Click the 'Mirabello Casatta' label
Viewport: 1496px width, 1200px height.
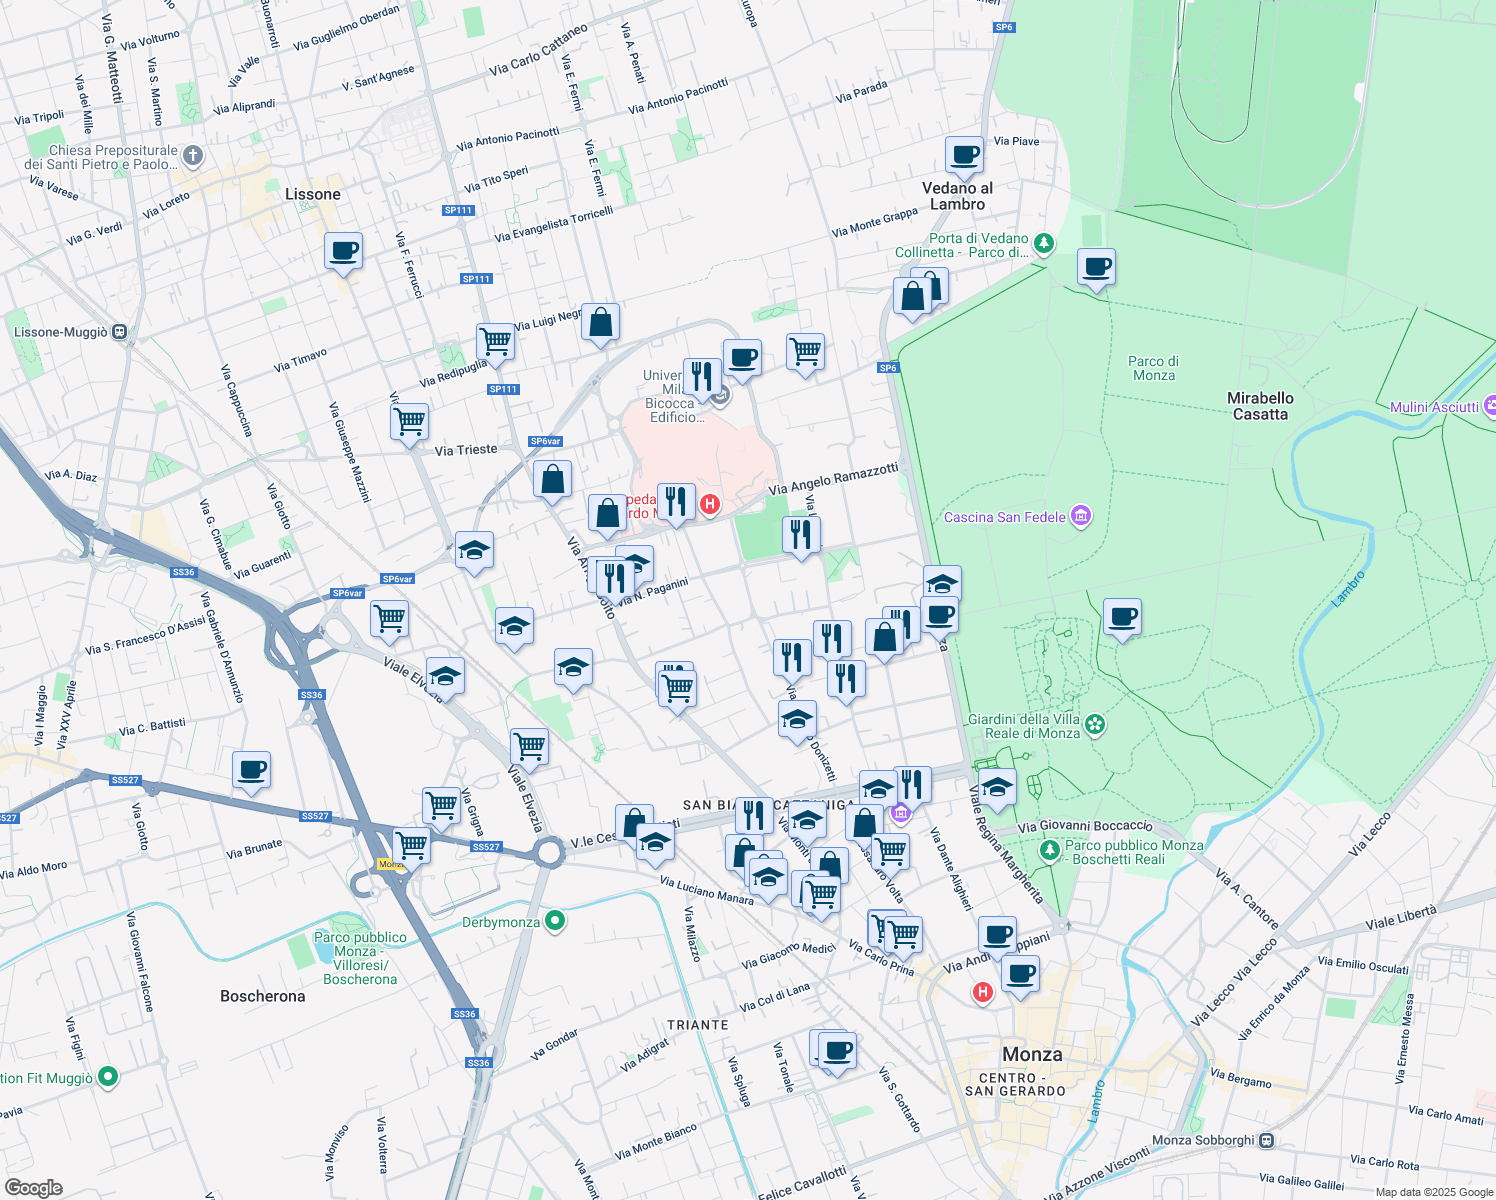1260,406
